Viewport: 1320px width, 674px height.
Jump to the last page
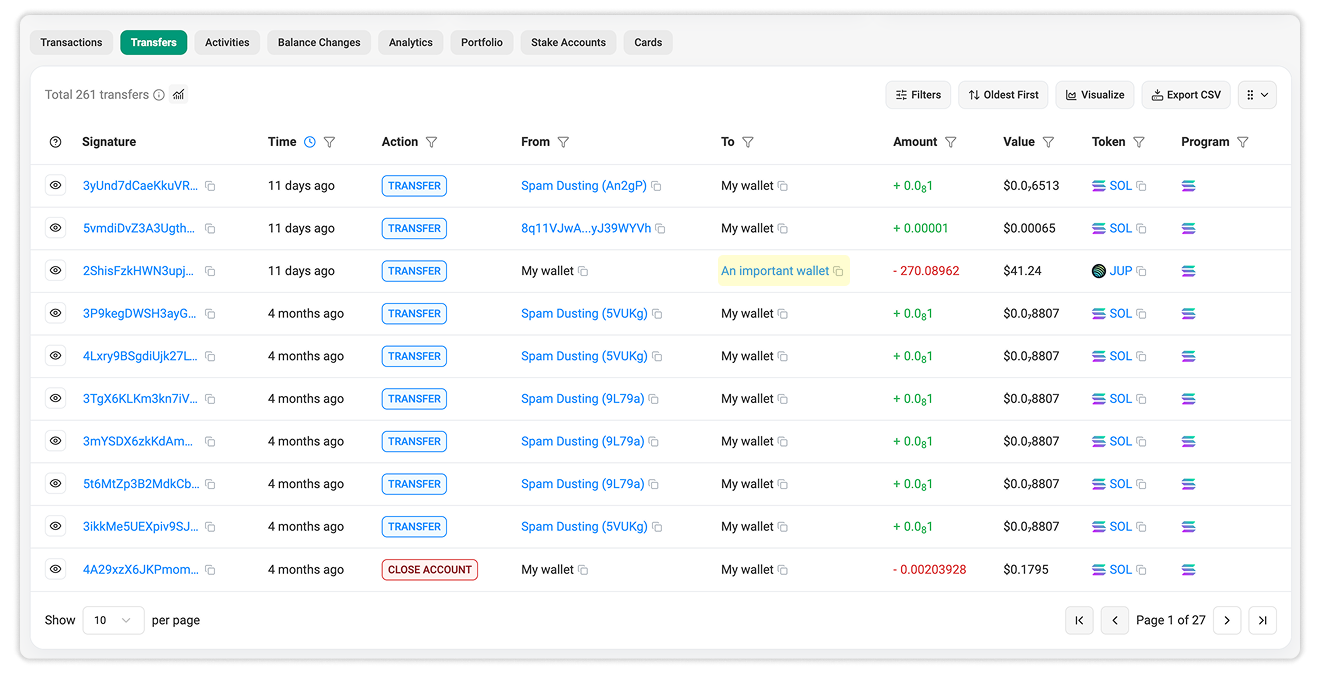[1263, 620]
